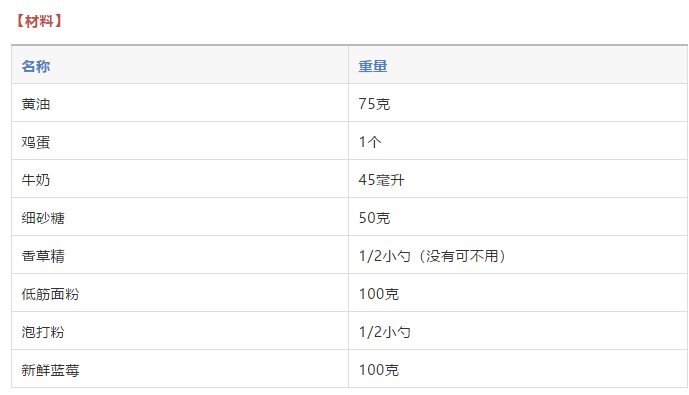The image size is (689, 395).
Task: Click the 50克 weight cell
Action: (x=518, y=217)
